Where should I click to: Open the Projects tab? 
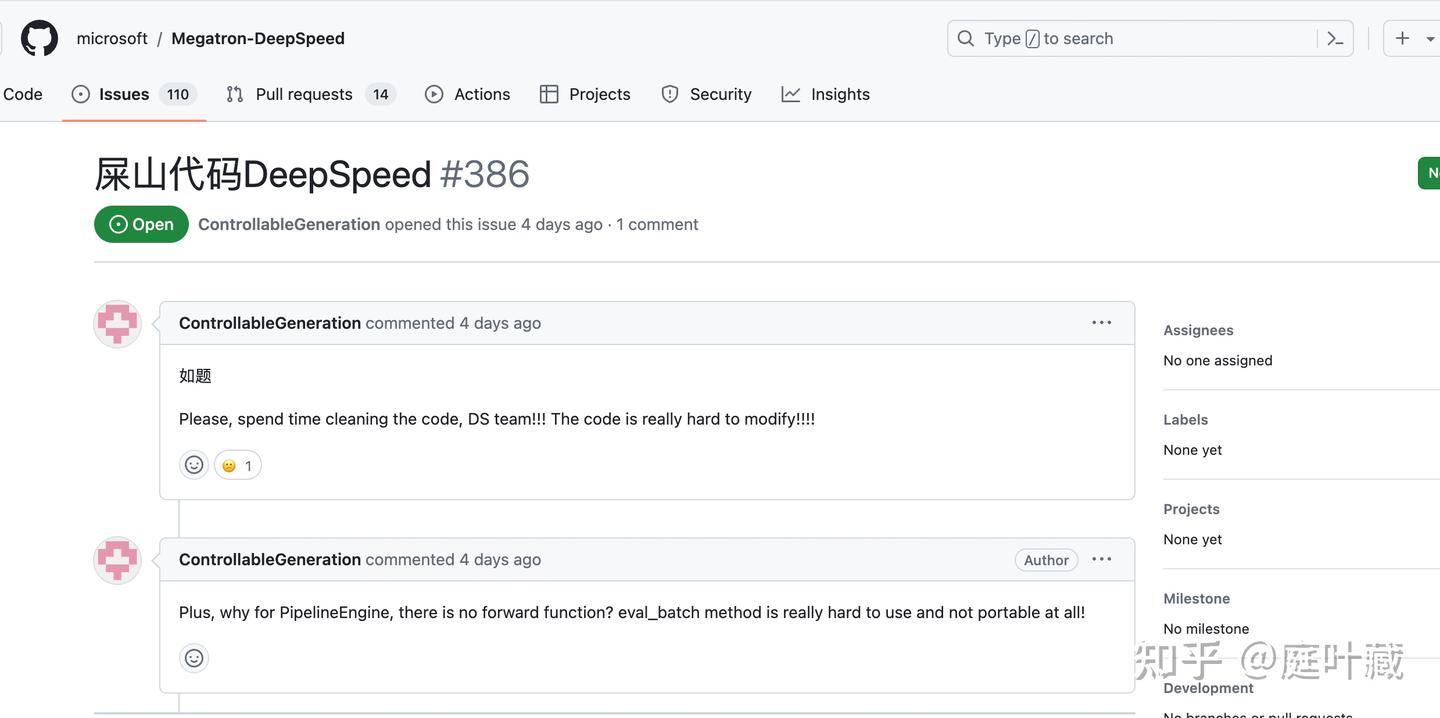(599, 94)
